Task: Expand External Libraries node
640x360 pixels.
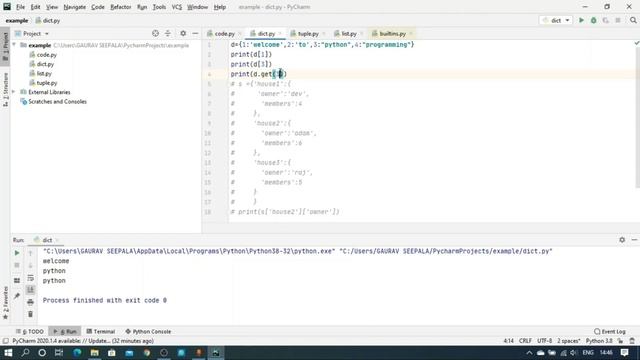Action: [14, 92]
